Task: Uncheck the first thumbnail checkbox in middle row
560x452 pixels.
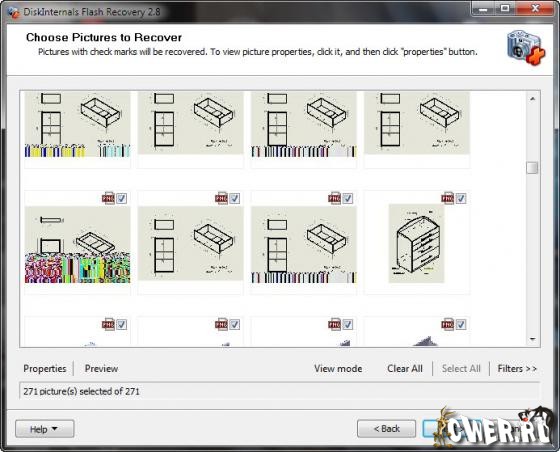Action: pos(121,199)
